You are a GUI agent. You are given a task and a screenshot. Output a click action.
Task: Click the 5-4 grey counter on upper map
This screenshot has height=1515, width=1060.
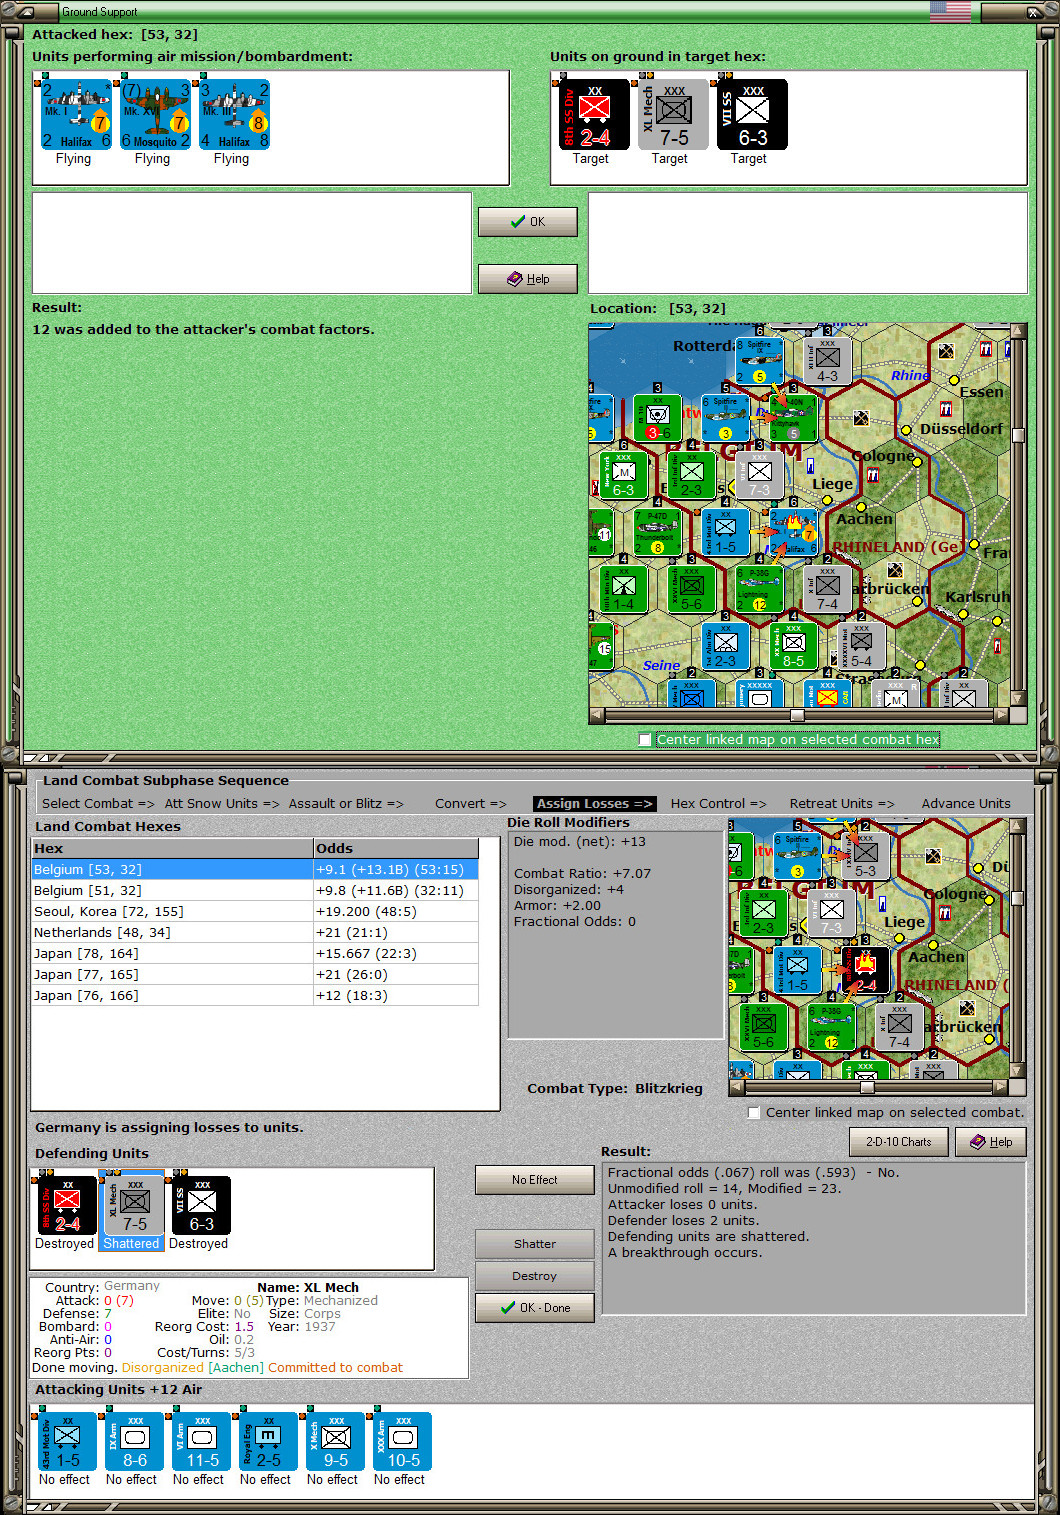coord(861,646)
